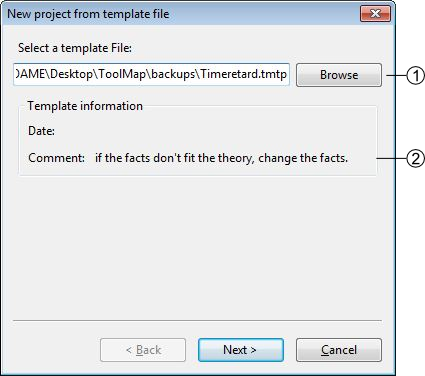
Task: Click the comment text about facts and theory
Action: point(221,158)
